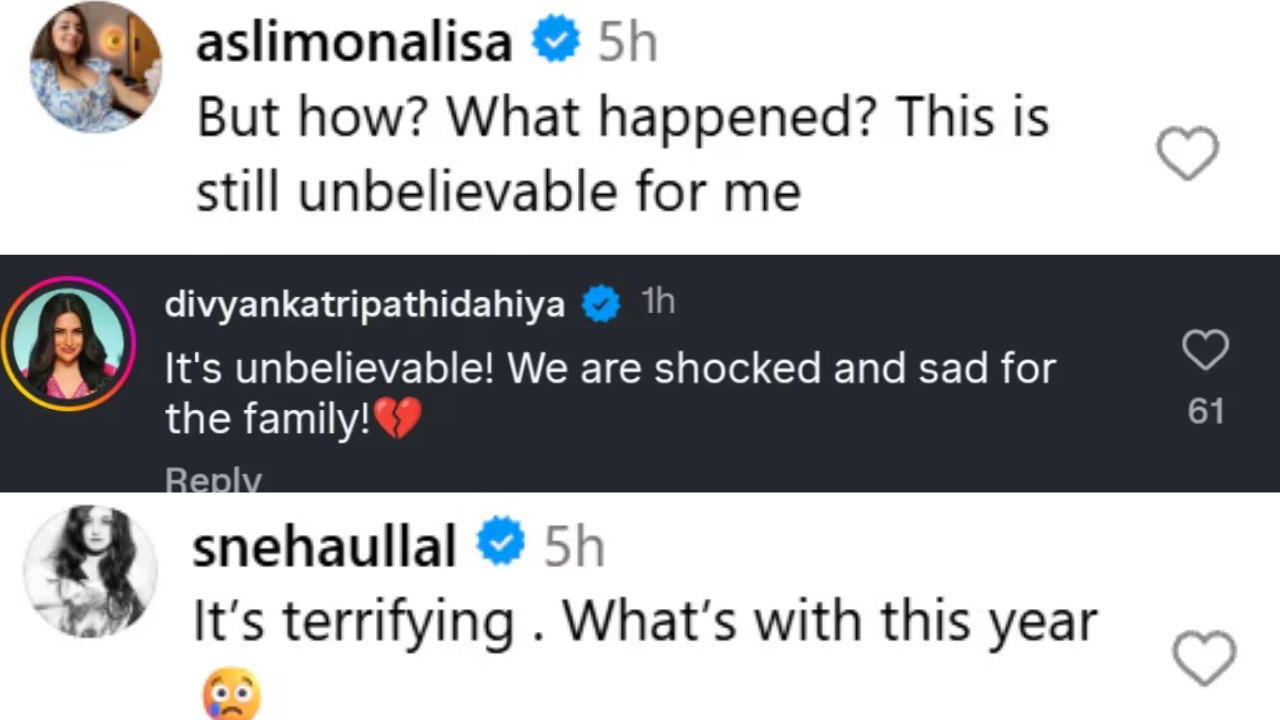The image size is (1280, 720).
Task: Tap the heart on divyankatripathidahiya's comment
Action: (1205, 351)
